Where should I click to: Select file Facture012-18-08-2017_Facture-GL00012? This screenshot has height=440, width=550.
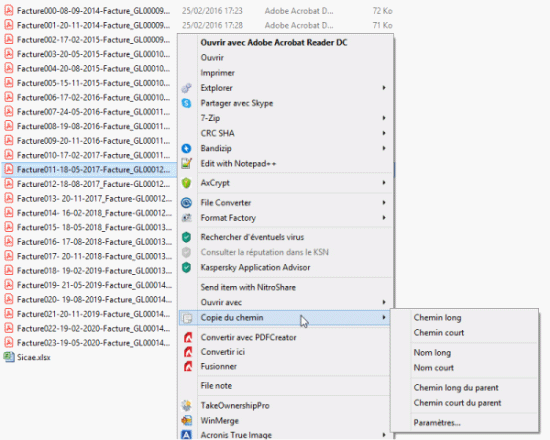[93, 184]
